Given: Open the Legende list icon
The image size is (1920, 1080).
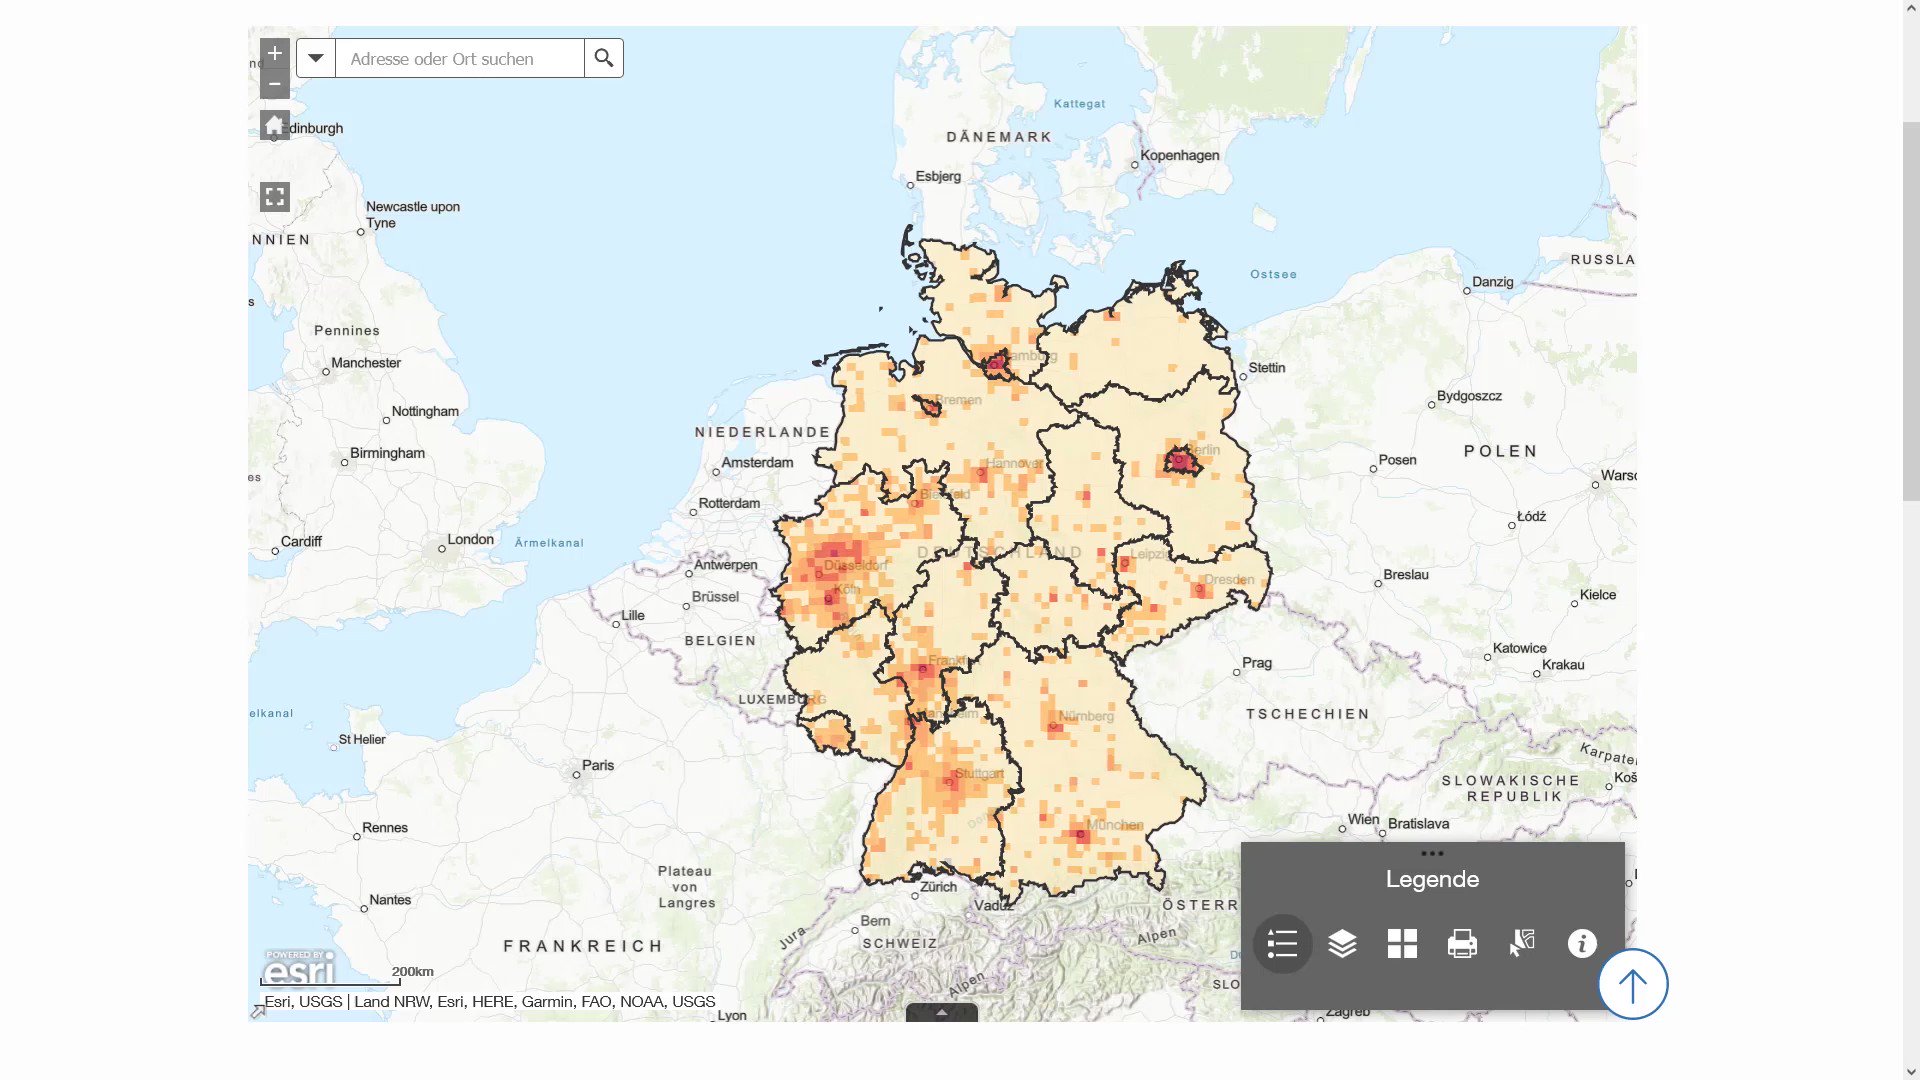Looking at the screenshot, I should click(x=1282, y=943).
